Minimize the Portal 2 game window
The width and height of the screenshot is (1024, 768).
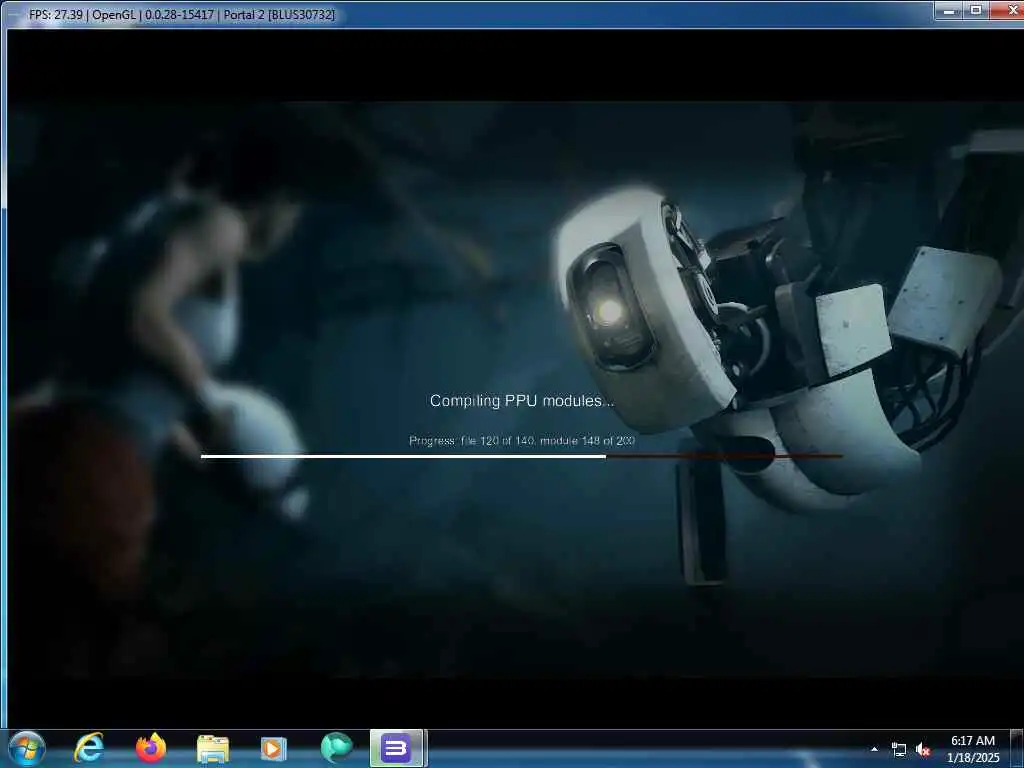(950, 10)
